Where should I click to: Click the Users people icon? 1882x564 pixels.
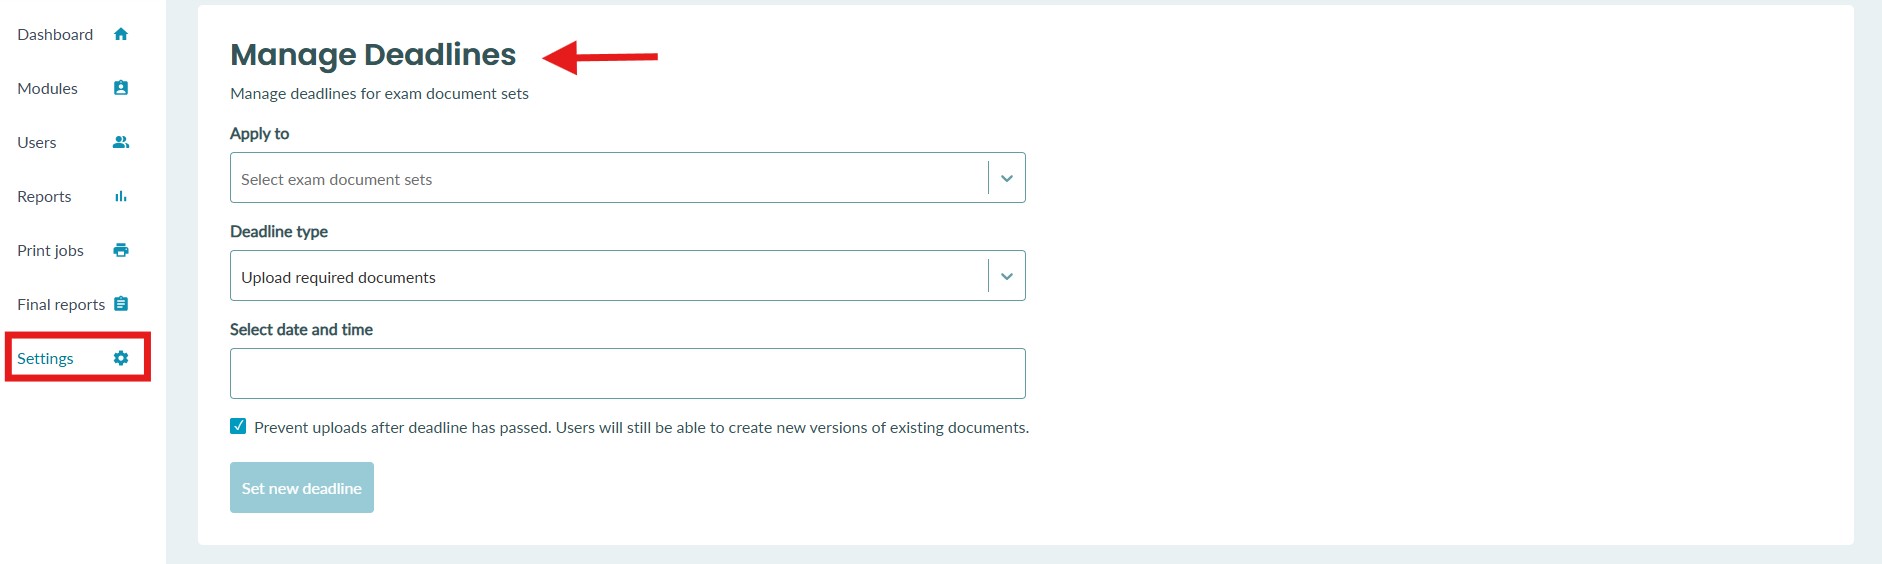[121, 142]
